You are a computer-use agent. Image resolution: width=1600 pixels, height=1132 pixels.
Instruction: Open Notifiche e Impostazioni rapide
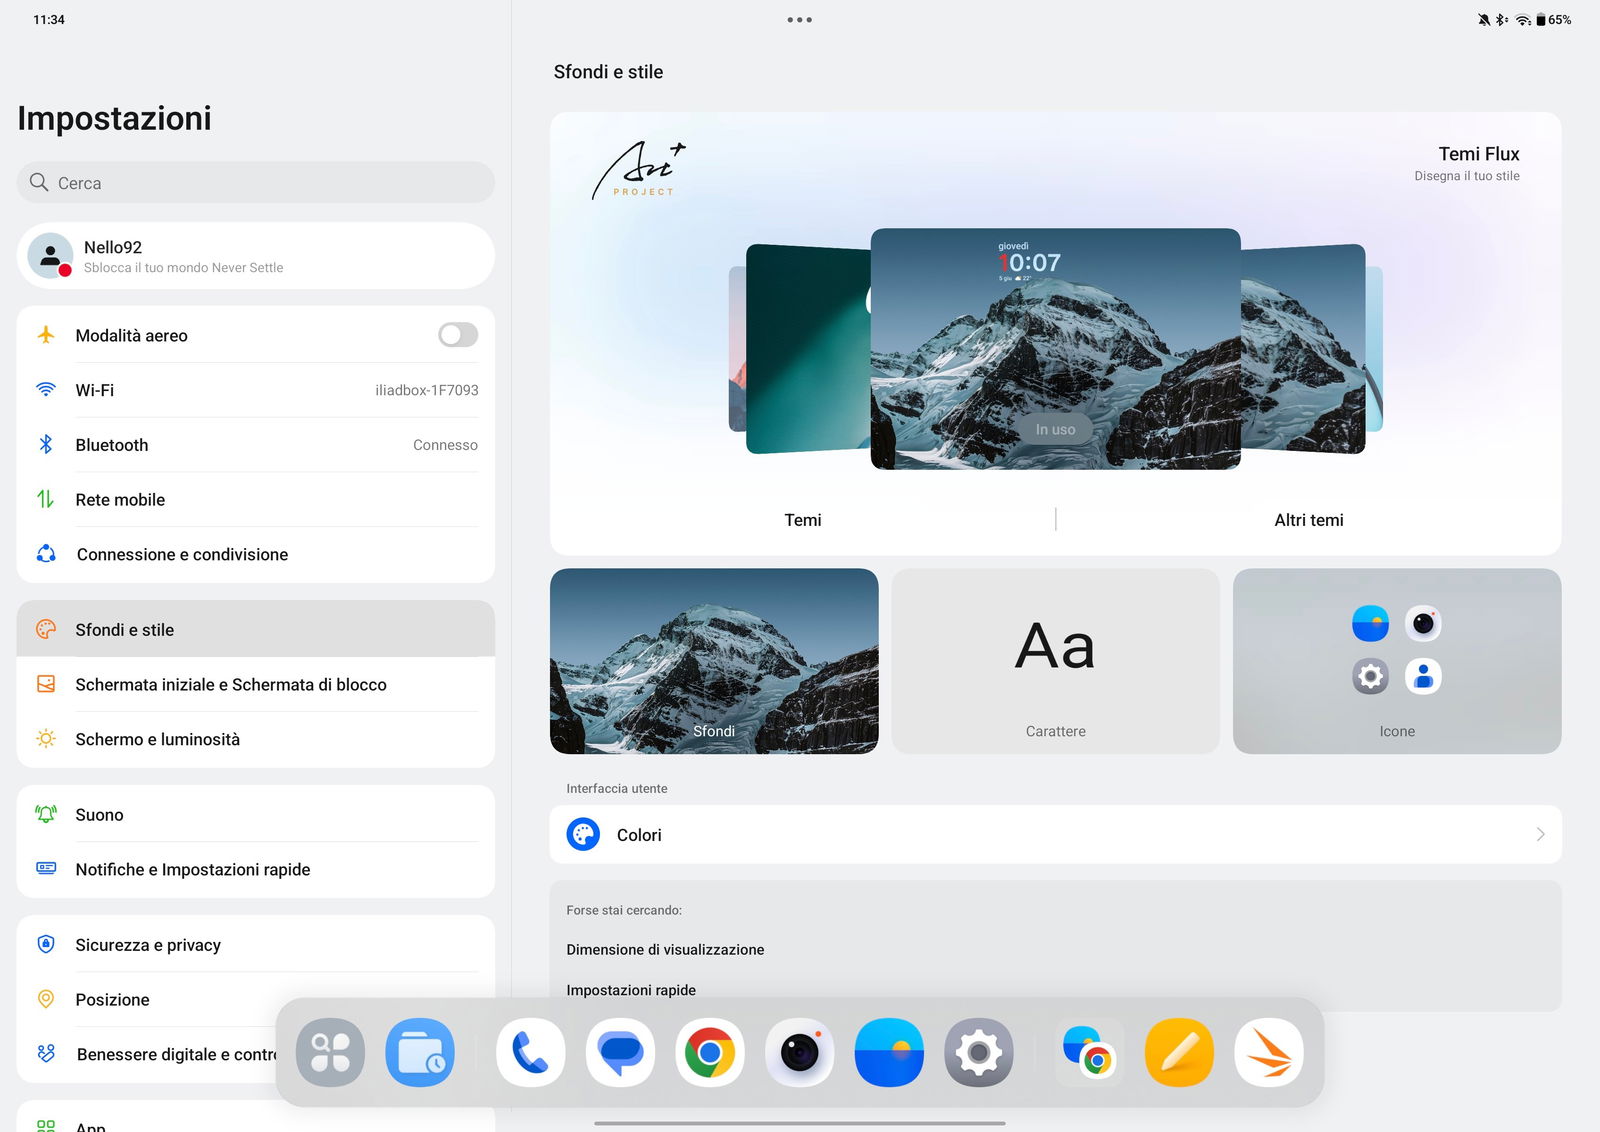(256, 869)
